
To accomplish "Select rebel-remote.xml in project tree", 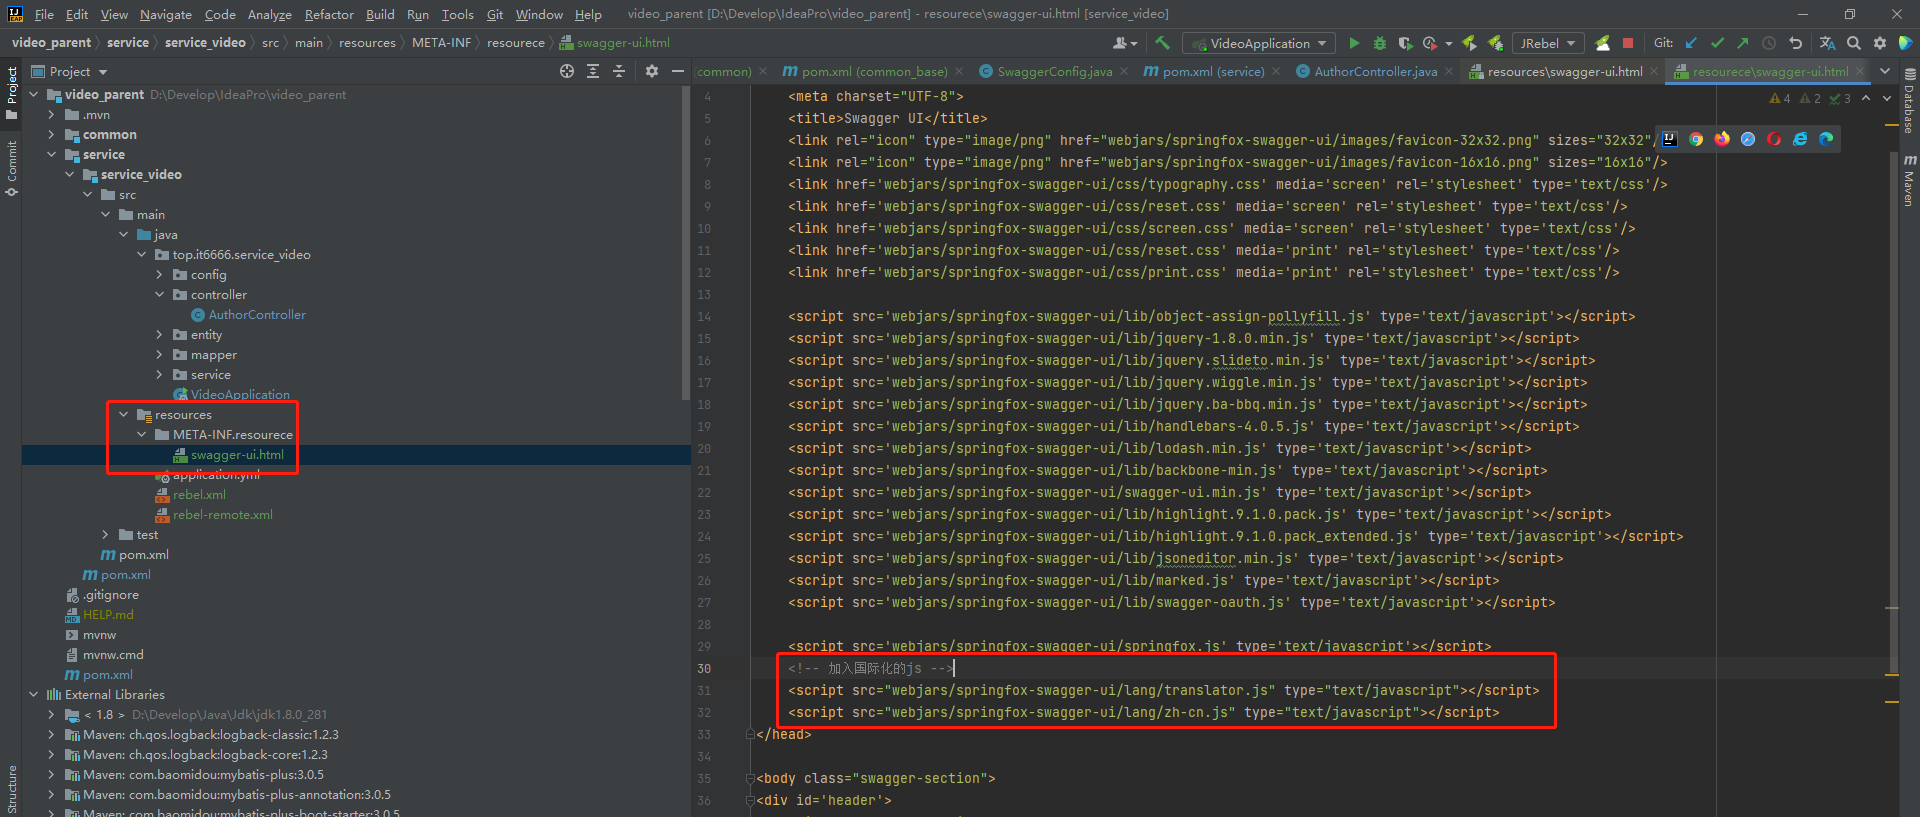I will [x=222, y=514].
